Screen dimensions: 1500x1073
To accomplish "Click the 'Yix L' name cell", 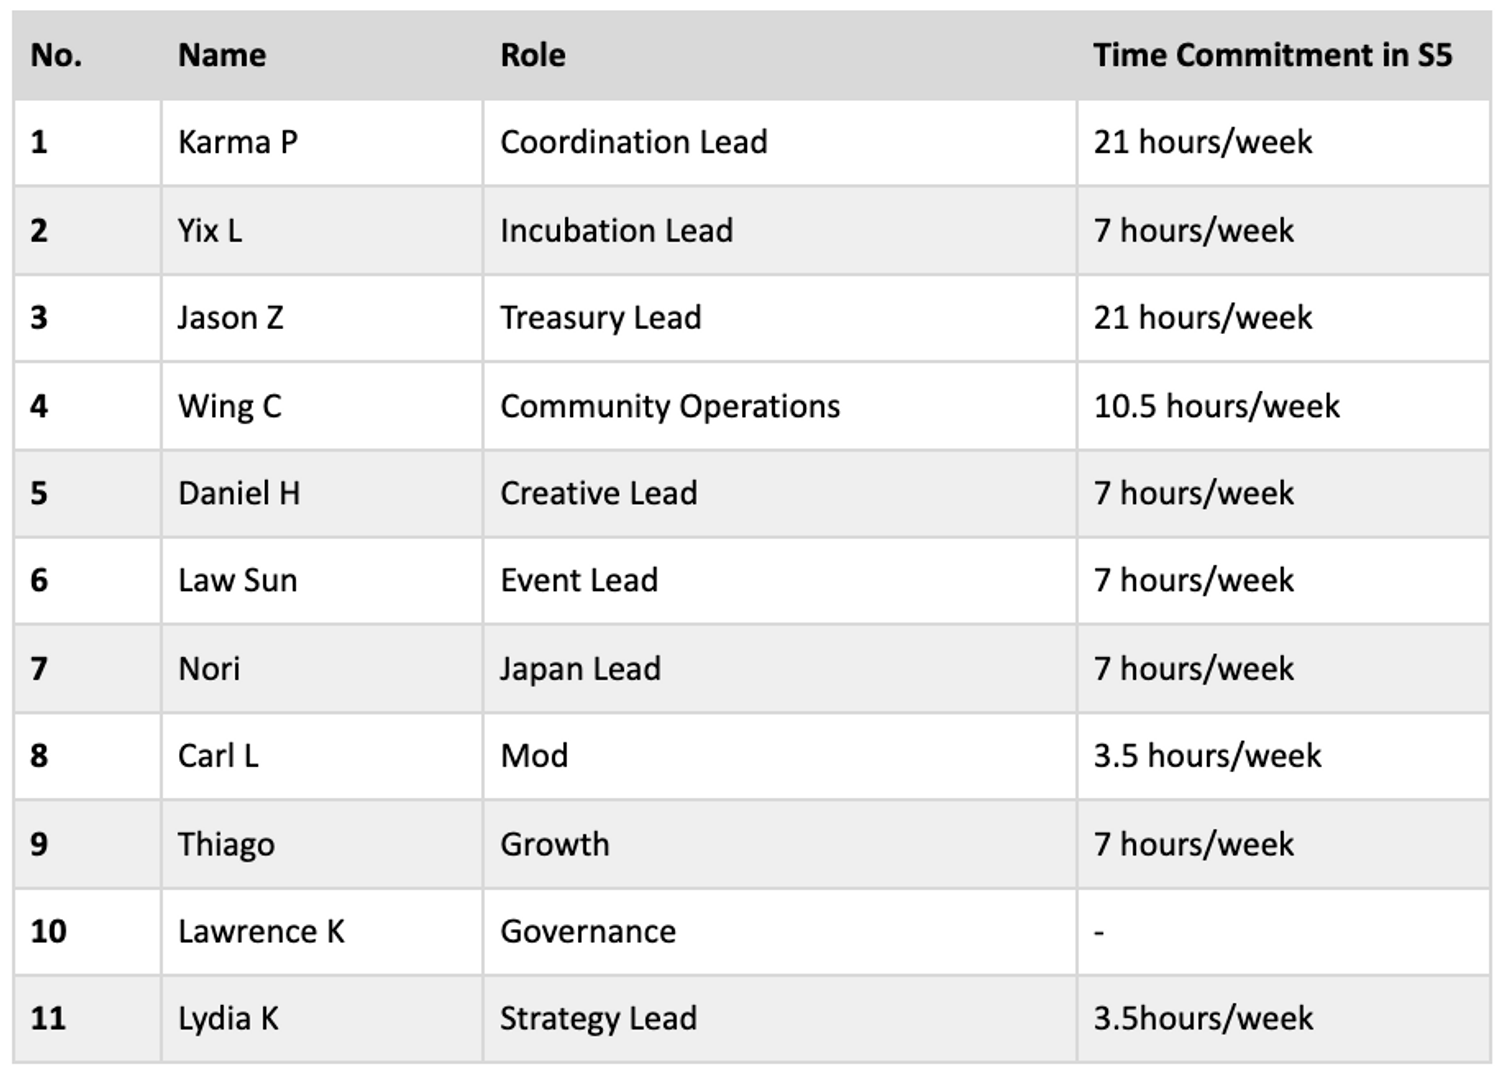I will point(210,230).
